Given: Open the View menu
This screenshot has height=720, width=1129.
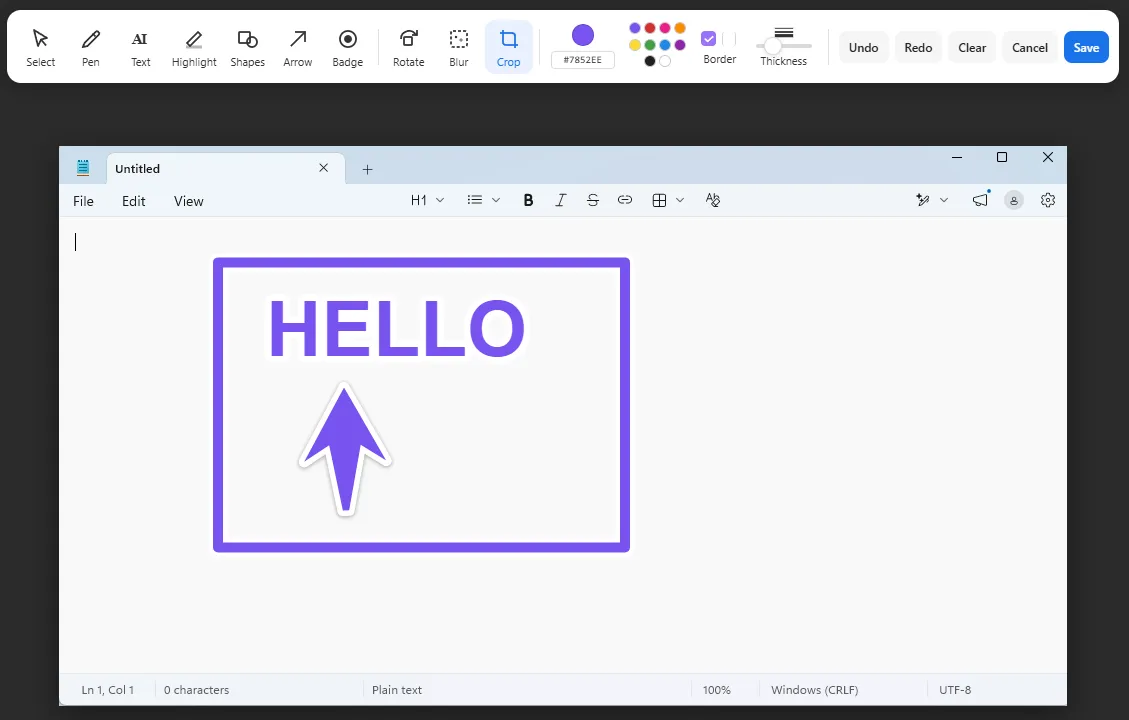Looking at the screenshot, I should 189,201.
